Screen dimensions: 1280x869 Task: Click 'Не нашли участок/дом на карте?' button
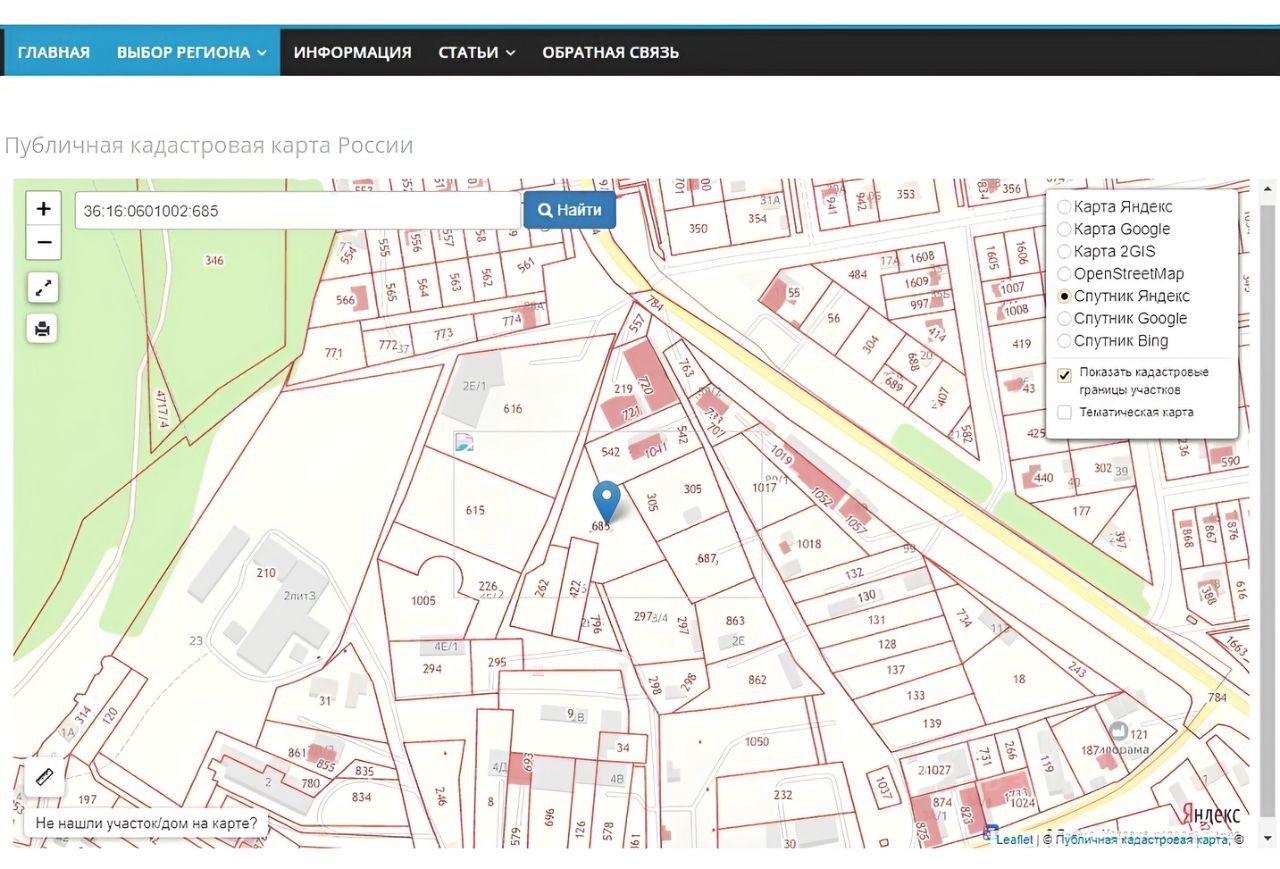click(x=146, y=824)
